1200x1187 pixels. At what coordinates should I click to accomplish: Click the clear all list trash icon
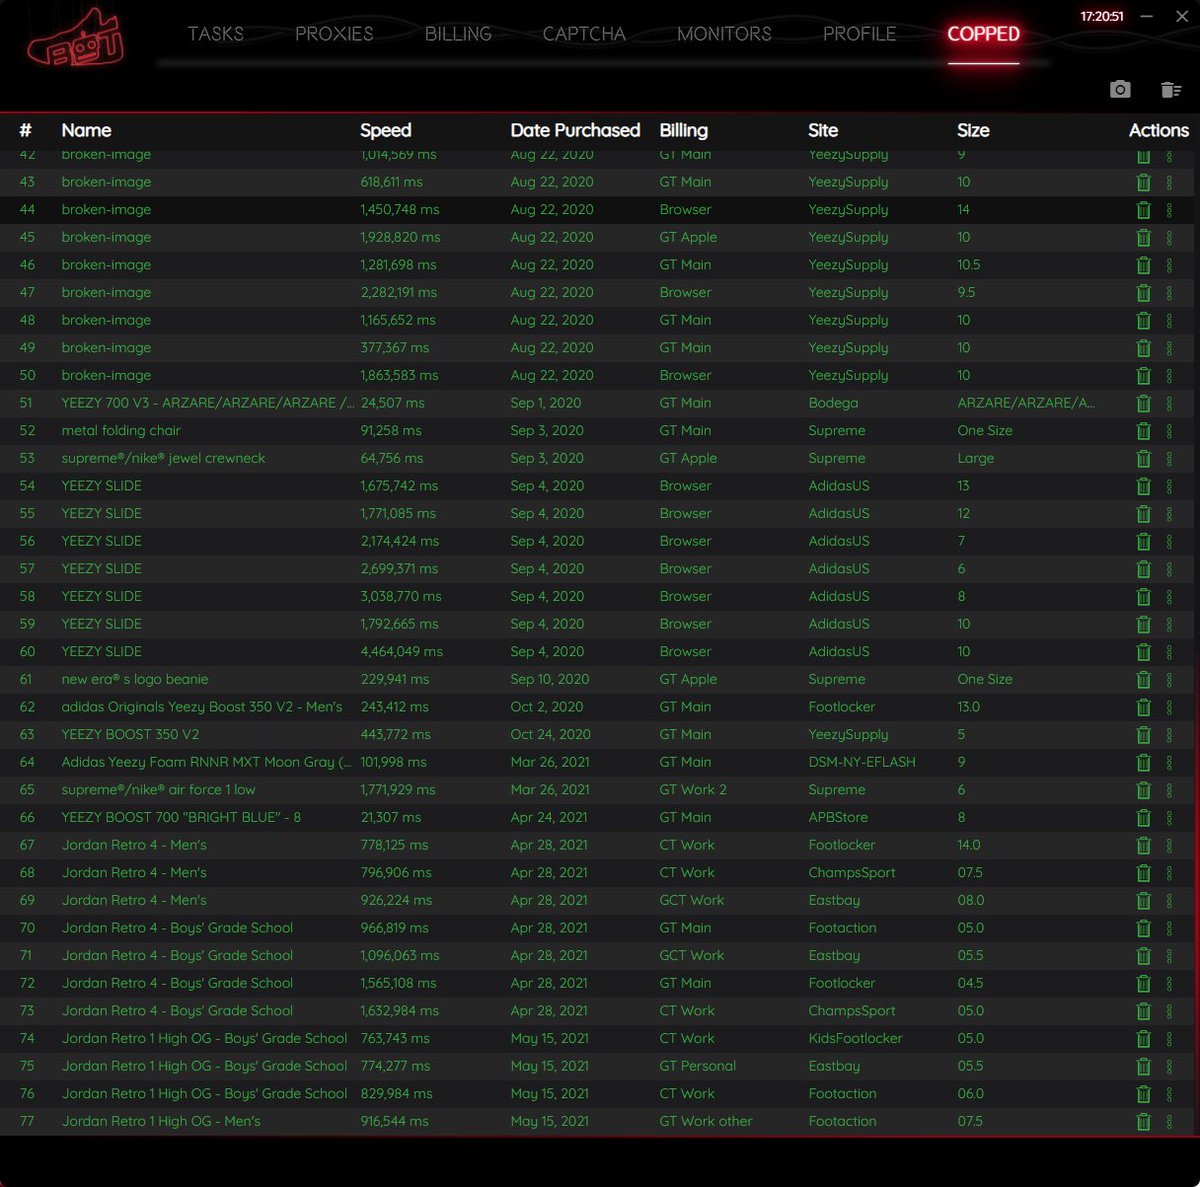pos(1171,90)
